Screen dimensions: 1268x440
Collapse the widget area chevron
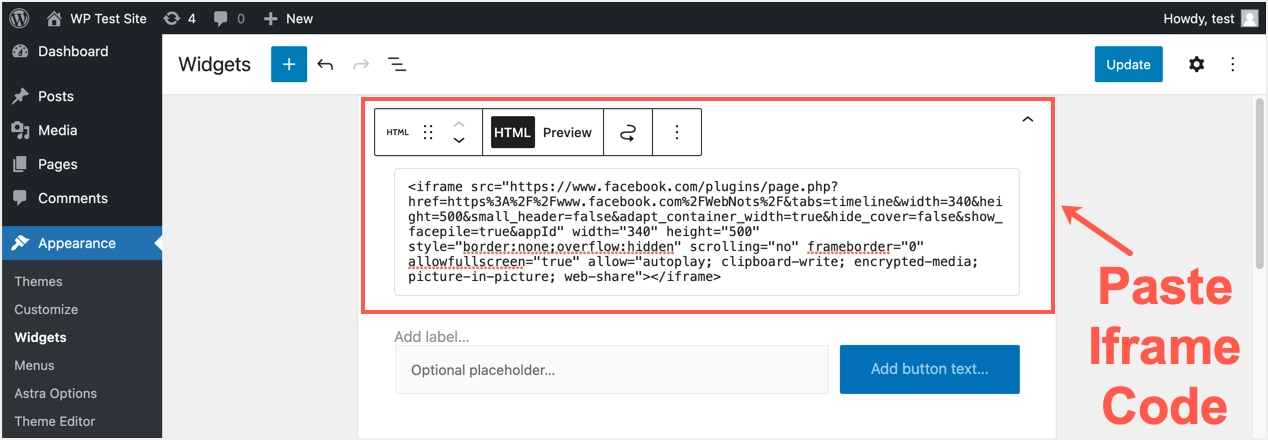coord(1027,120)
